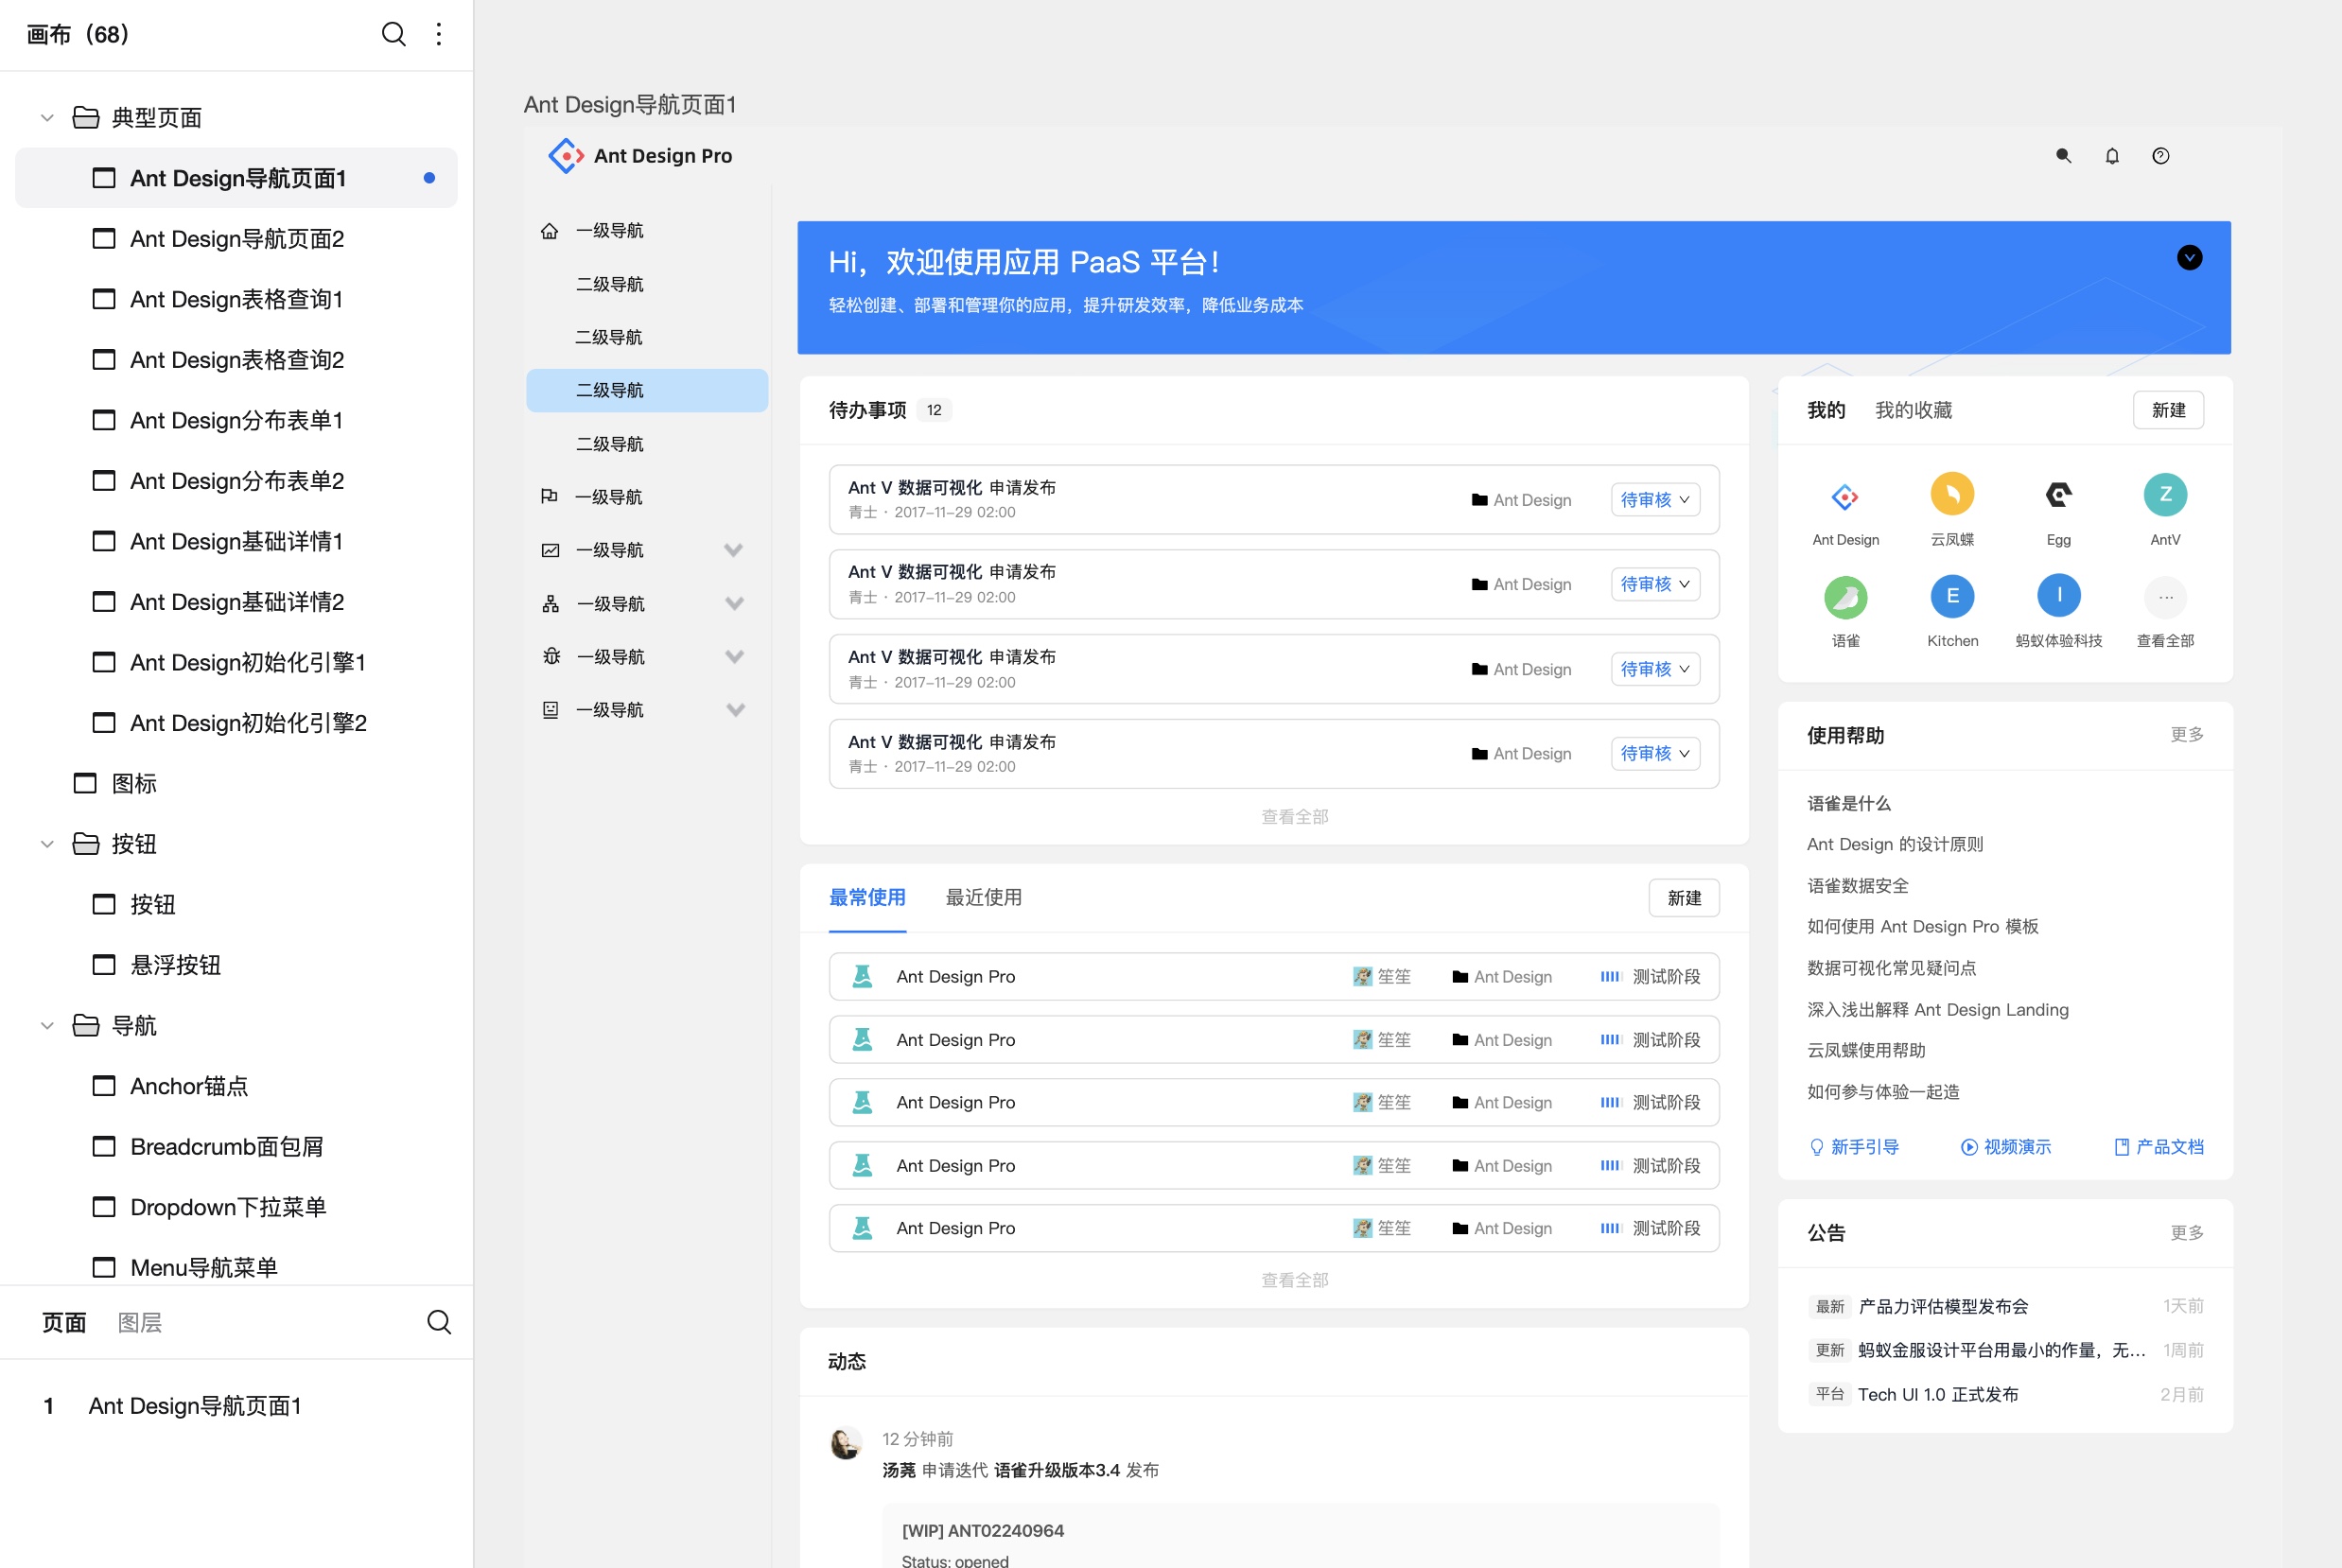
Task: Open 如何使用 Ant Design Pro 模板 article
Action: point(1922,927)
